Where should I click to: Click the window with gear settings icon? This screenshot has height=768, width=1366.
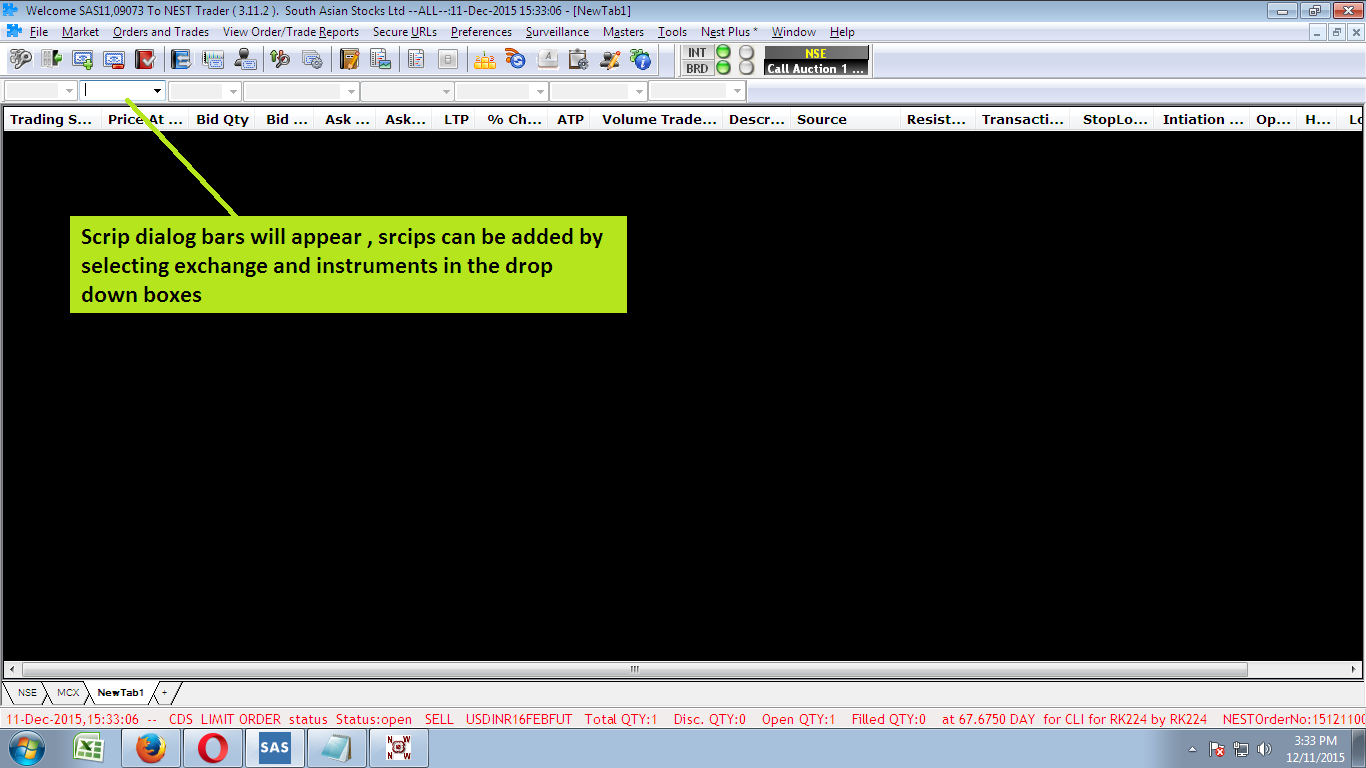pos(313,60)
